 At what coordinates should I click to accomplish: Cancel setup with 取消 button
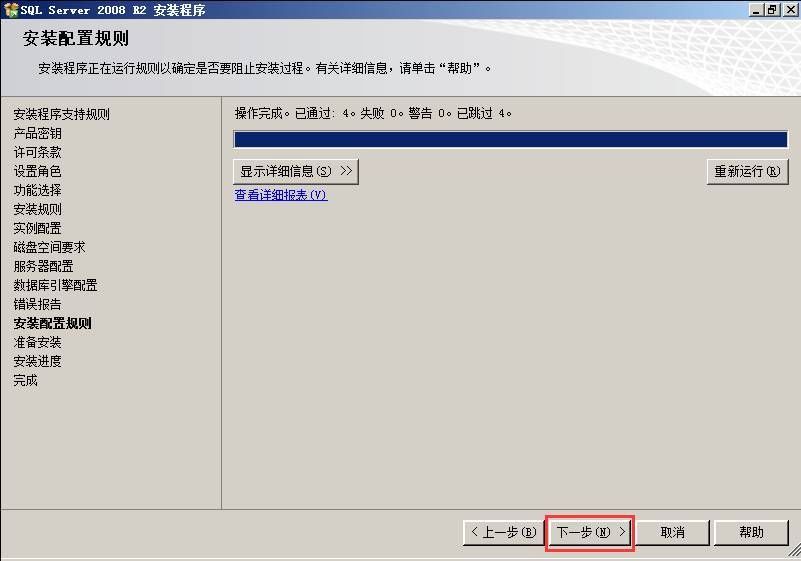(x=672, y=532)
